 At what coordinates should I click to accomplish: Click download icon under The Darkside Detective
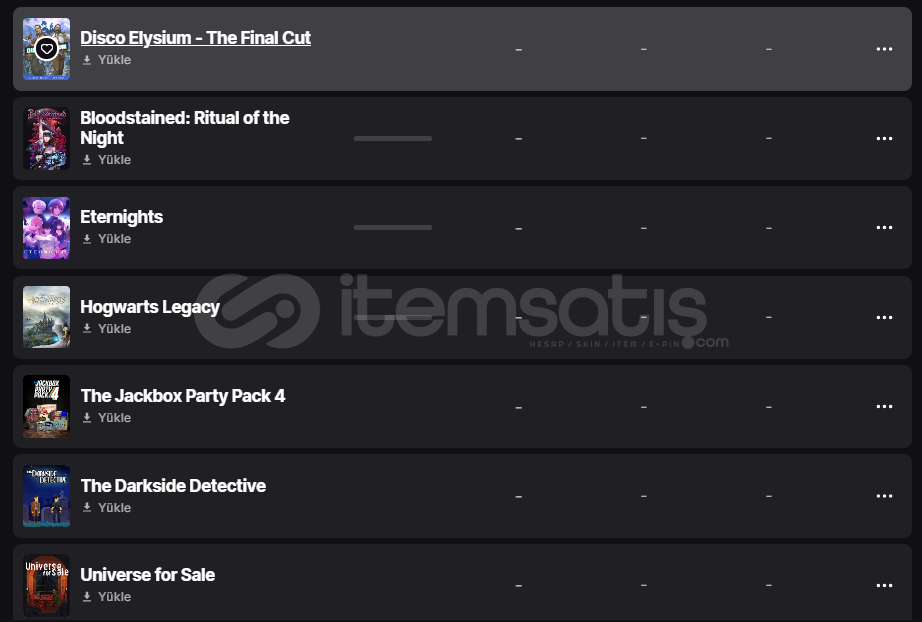(87, 508)
